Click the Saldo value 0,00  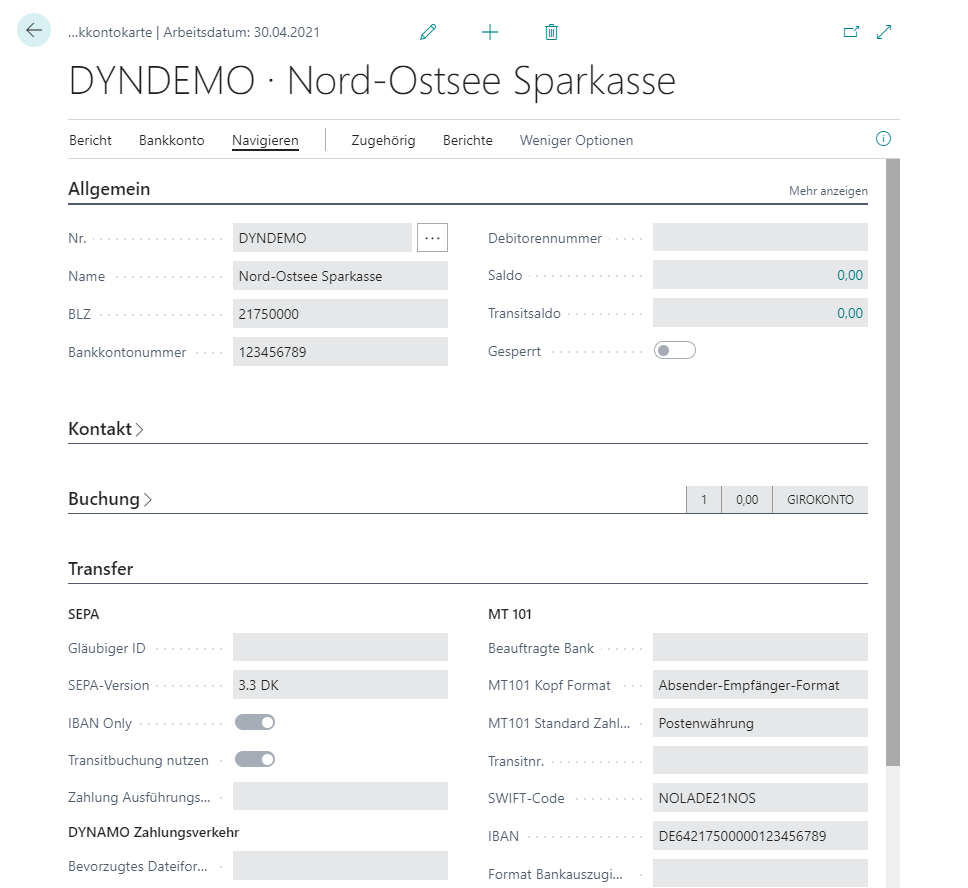click(849, 275)
